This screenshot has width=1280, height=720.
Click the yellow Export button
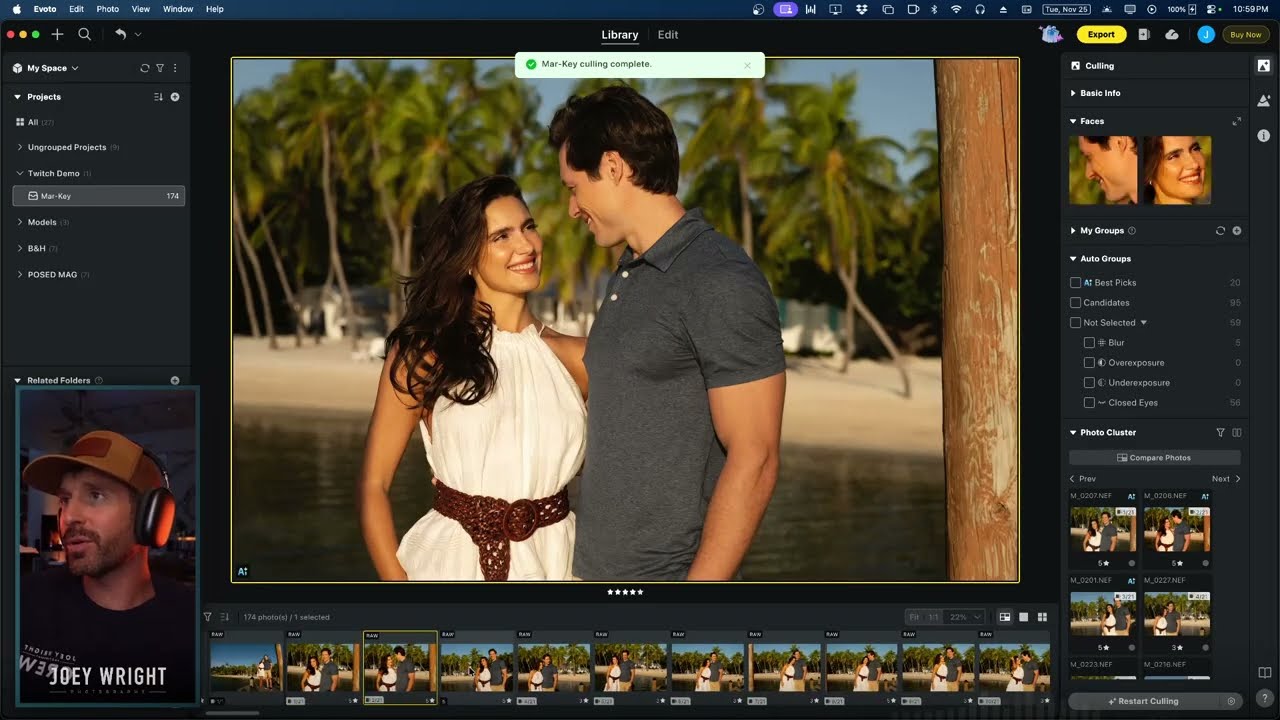coord(1101,34)
